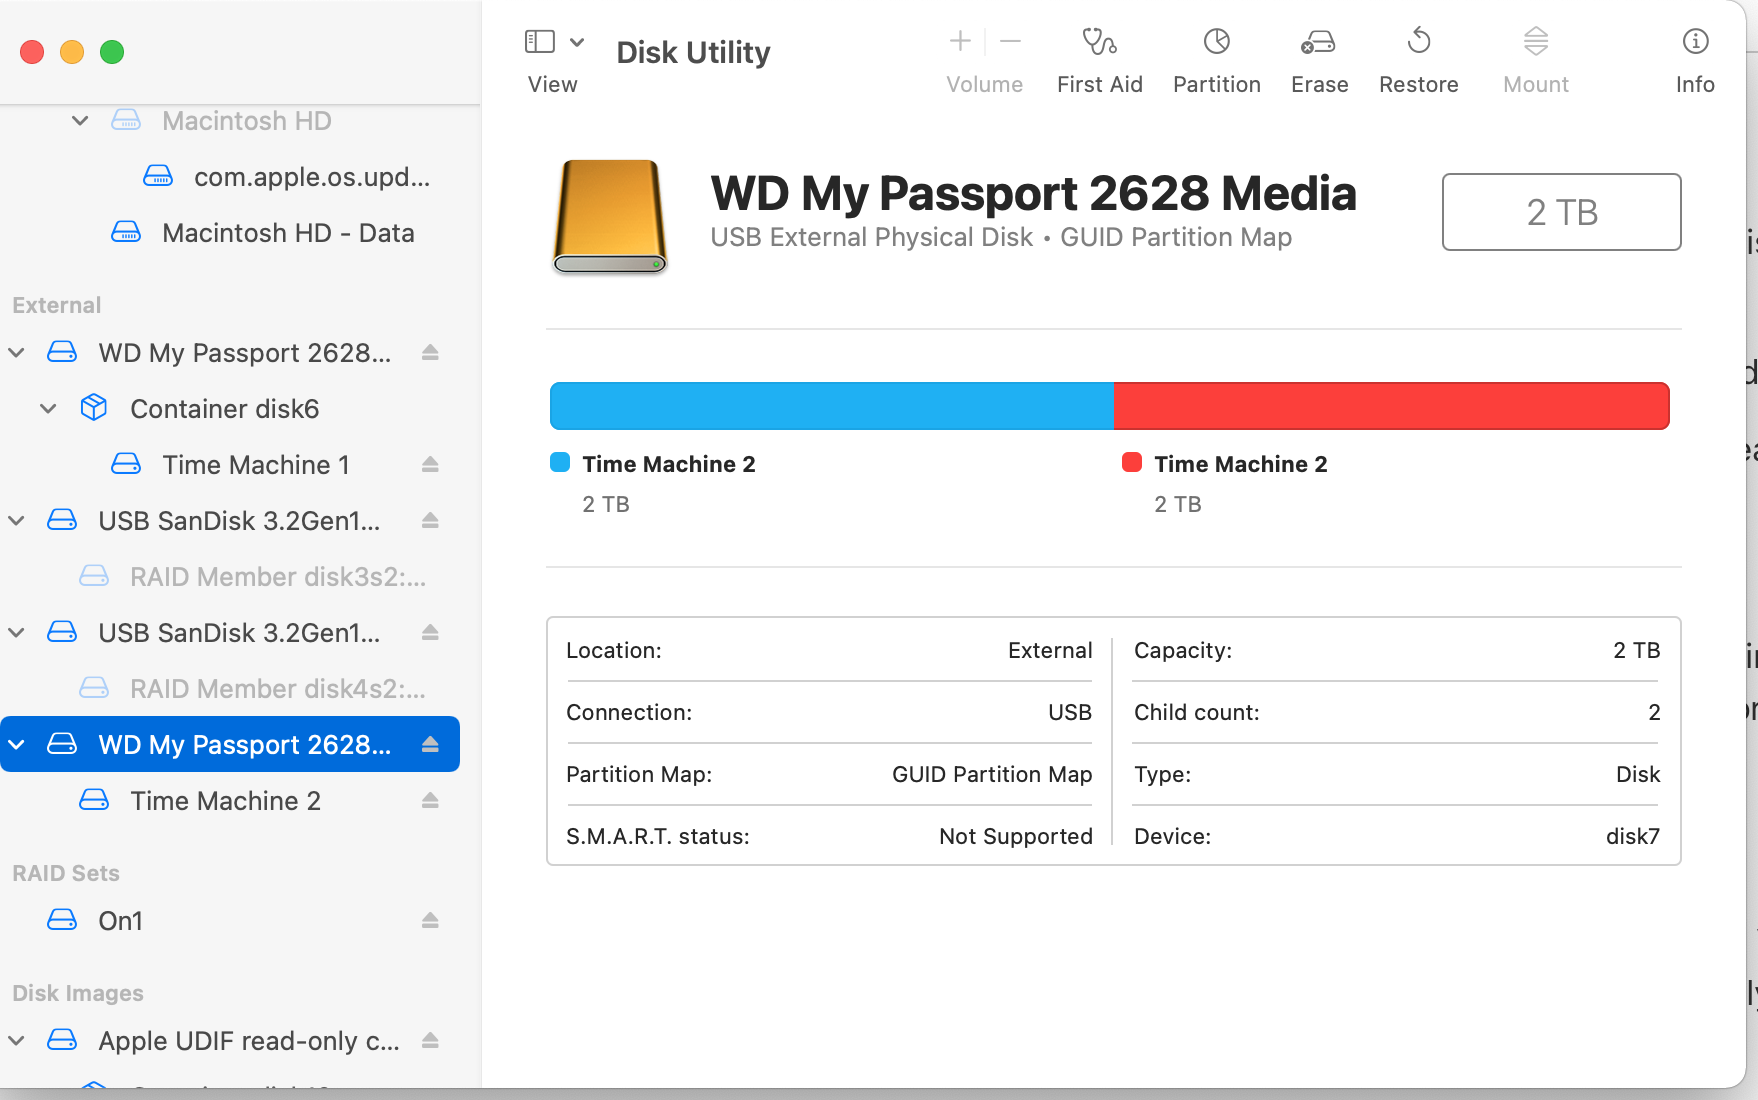
Task: Eject USB SanDisk holding RAID Member disk4s2
Action: pos(430,632)
